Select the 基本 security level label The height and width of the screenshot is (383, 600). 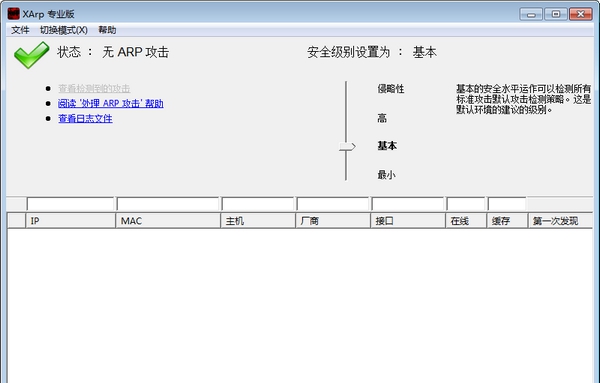pyautogui.click(x=387, y=146)
